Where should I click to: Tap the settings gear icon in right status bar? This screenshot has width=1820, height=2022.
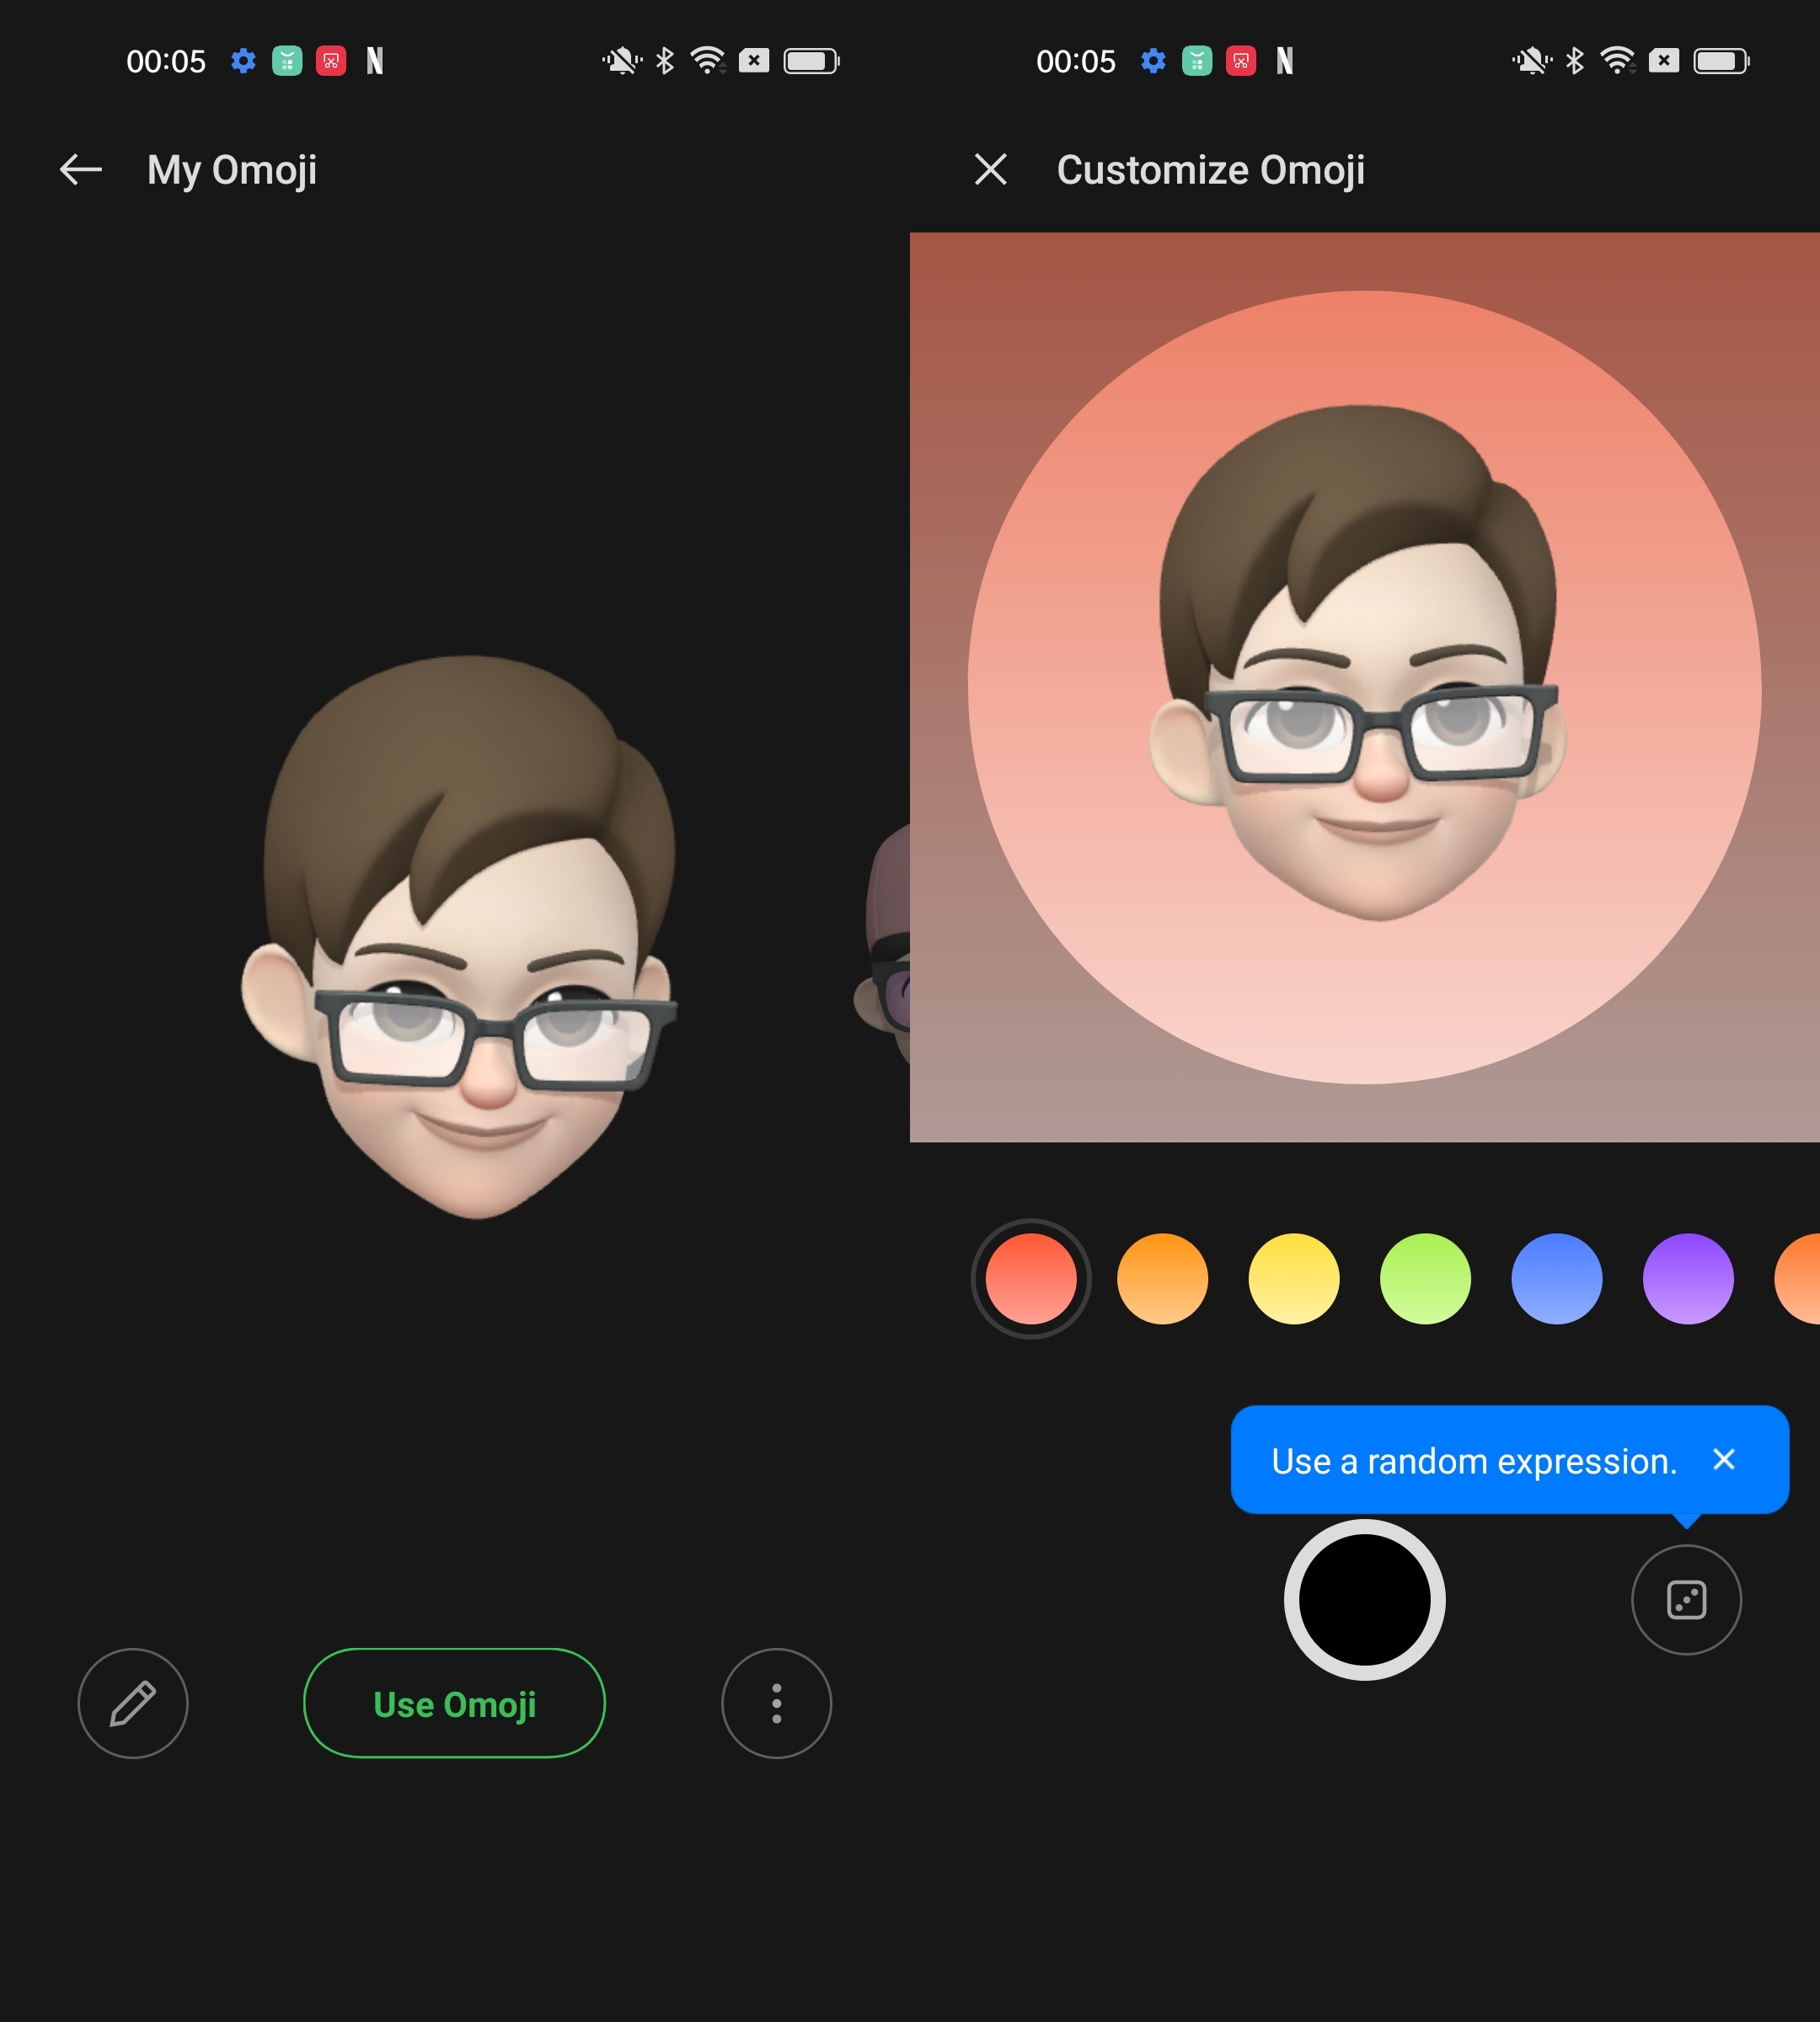coord(1153,61)
